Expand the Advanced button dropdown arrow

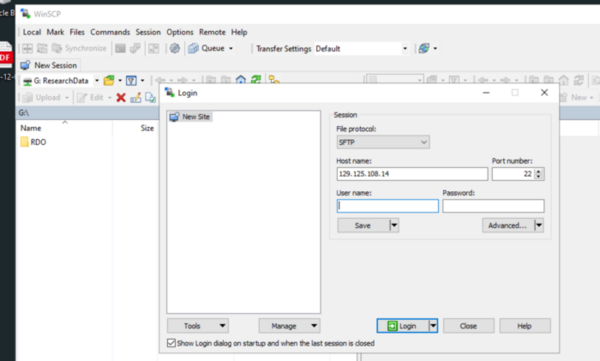click(539, 225)
